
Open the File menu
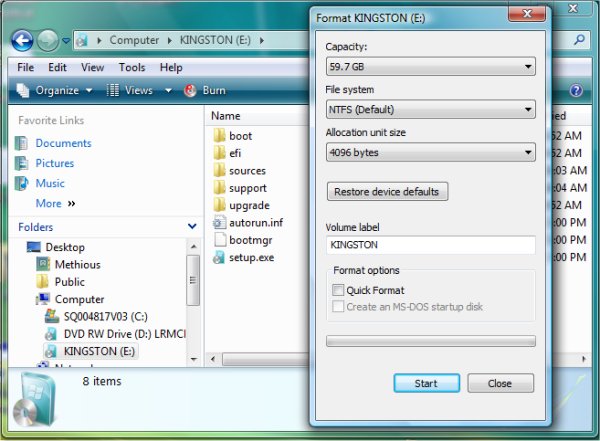pos(25,68)
